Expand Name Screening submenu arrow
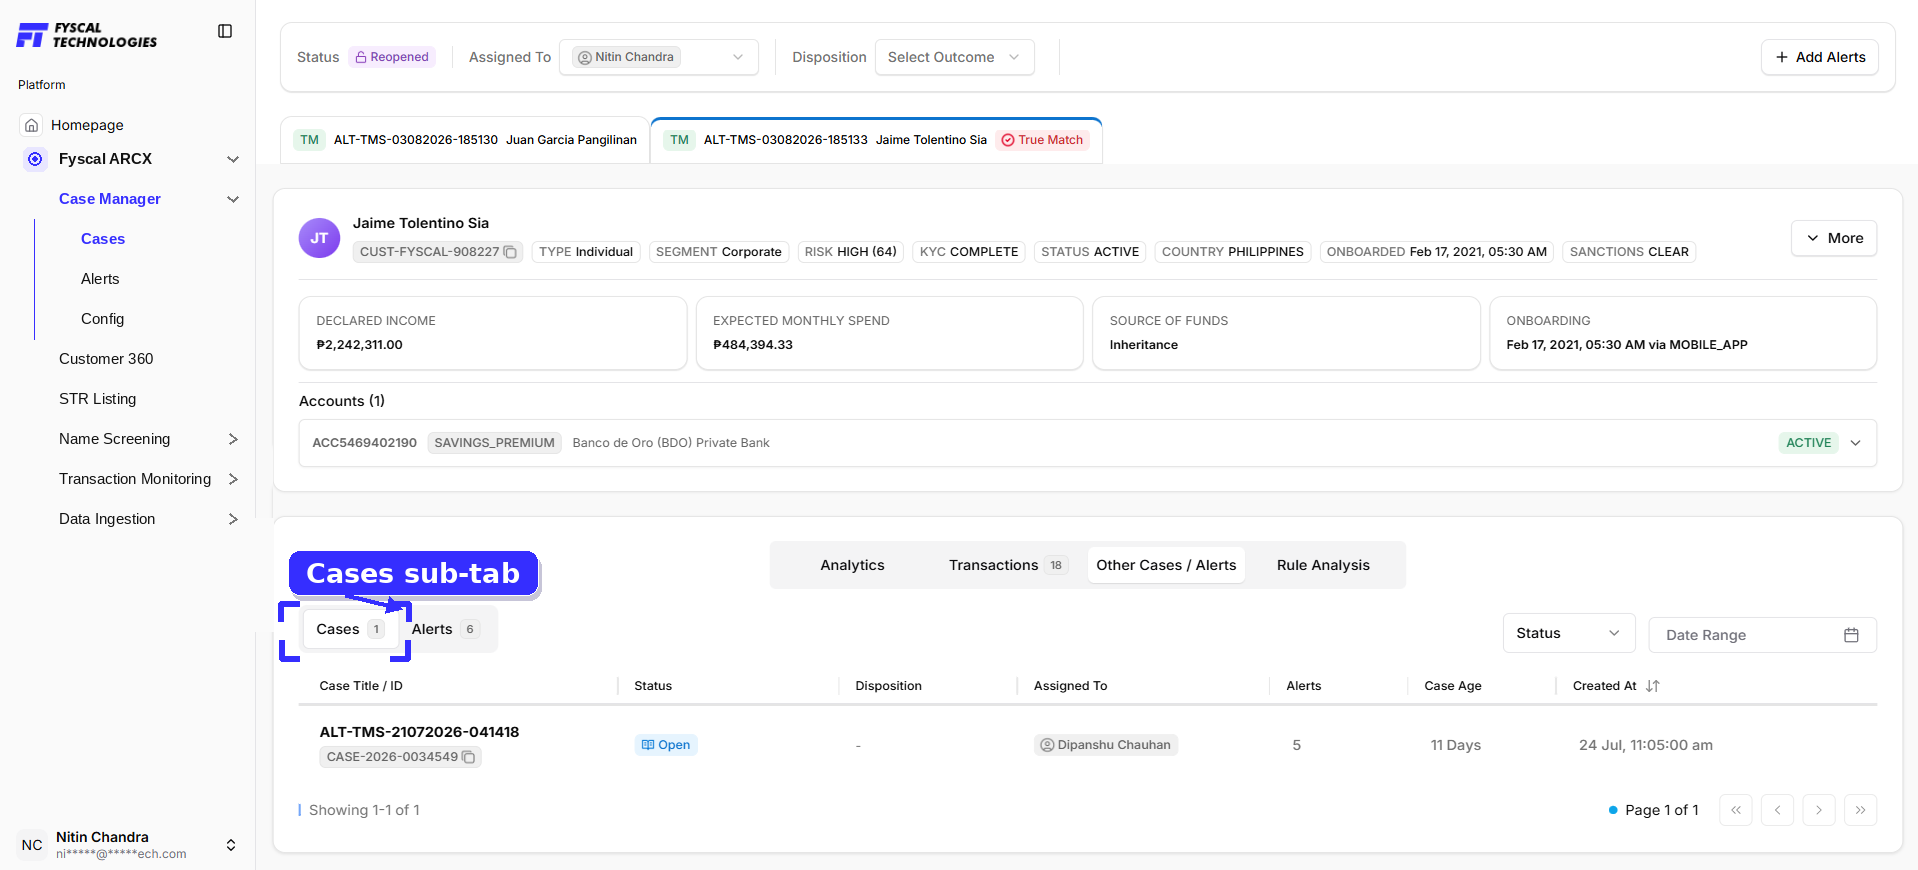The height and width of the screenshot is (870, 1918). click(233, 439)
